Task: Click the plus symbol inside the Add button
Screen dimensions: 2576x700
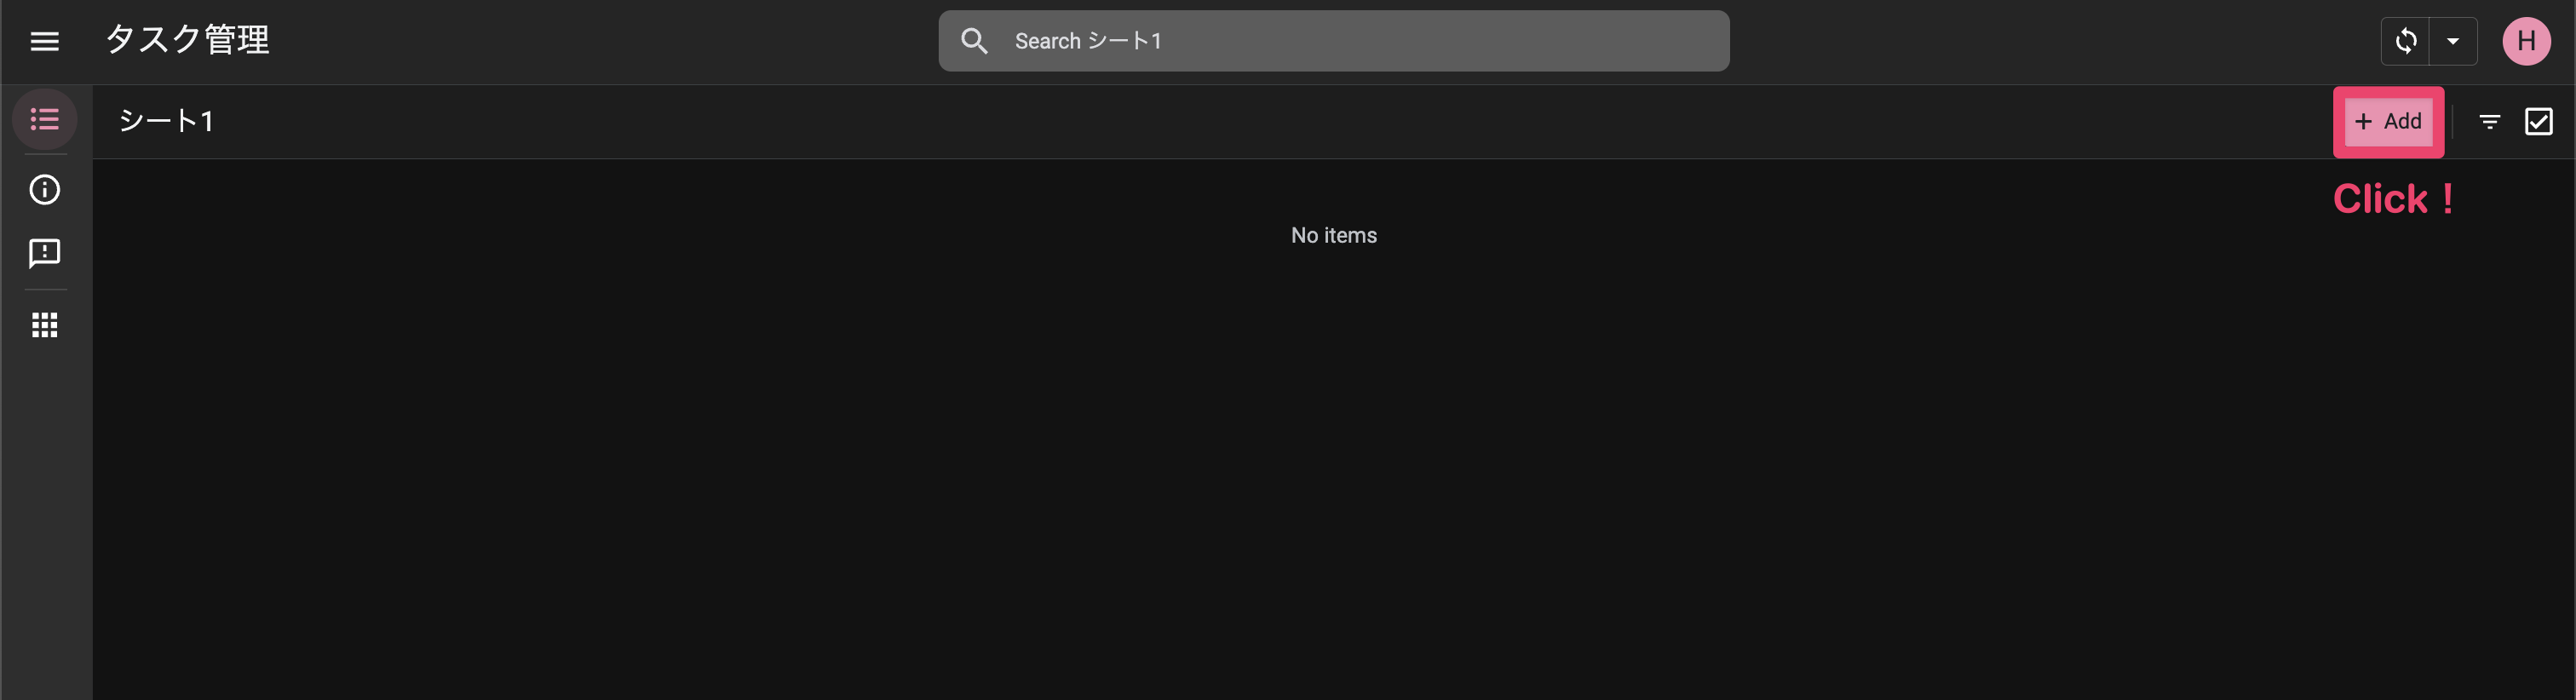Action: (2363, 121)
